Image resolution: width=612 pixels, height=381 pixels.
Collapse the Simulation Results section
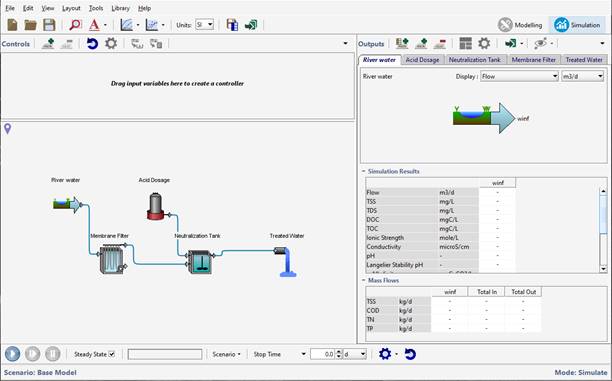[x=363, y=171]
